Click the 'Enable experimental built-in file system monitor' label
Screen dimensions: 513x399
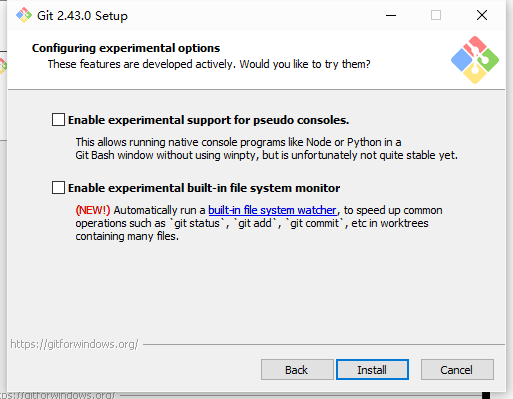[204, 188]
